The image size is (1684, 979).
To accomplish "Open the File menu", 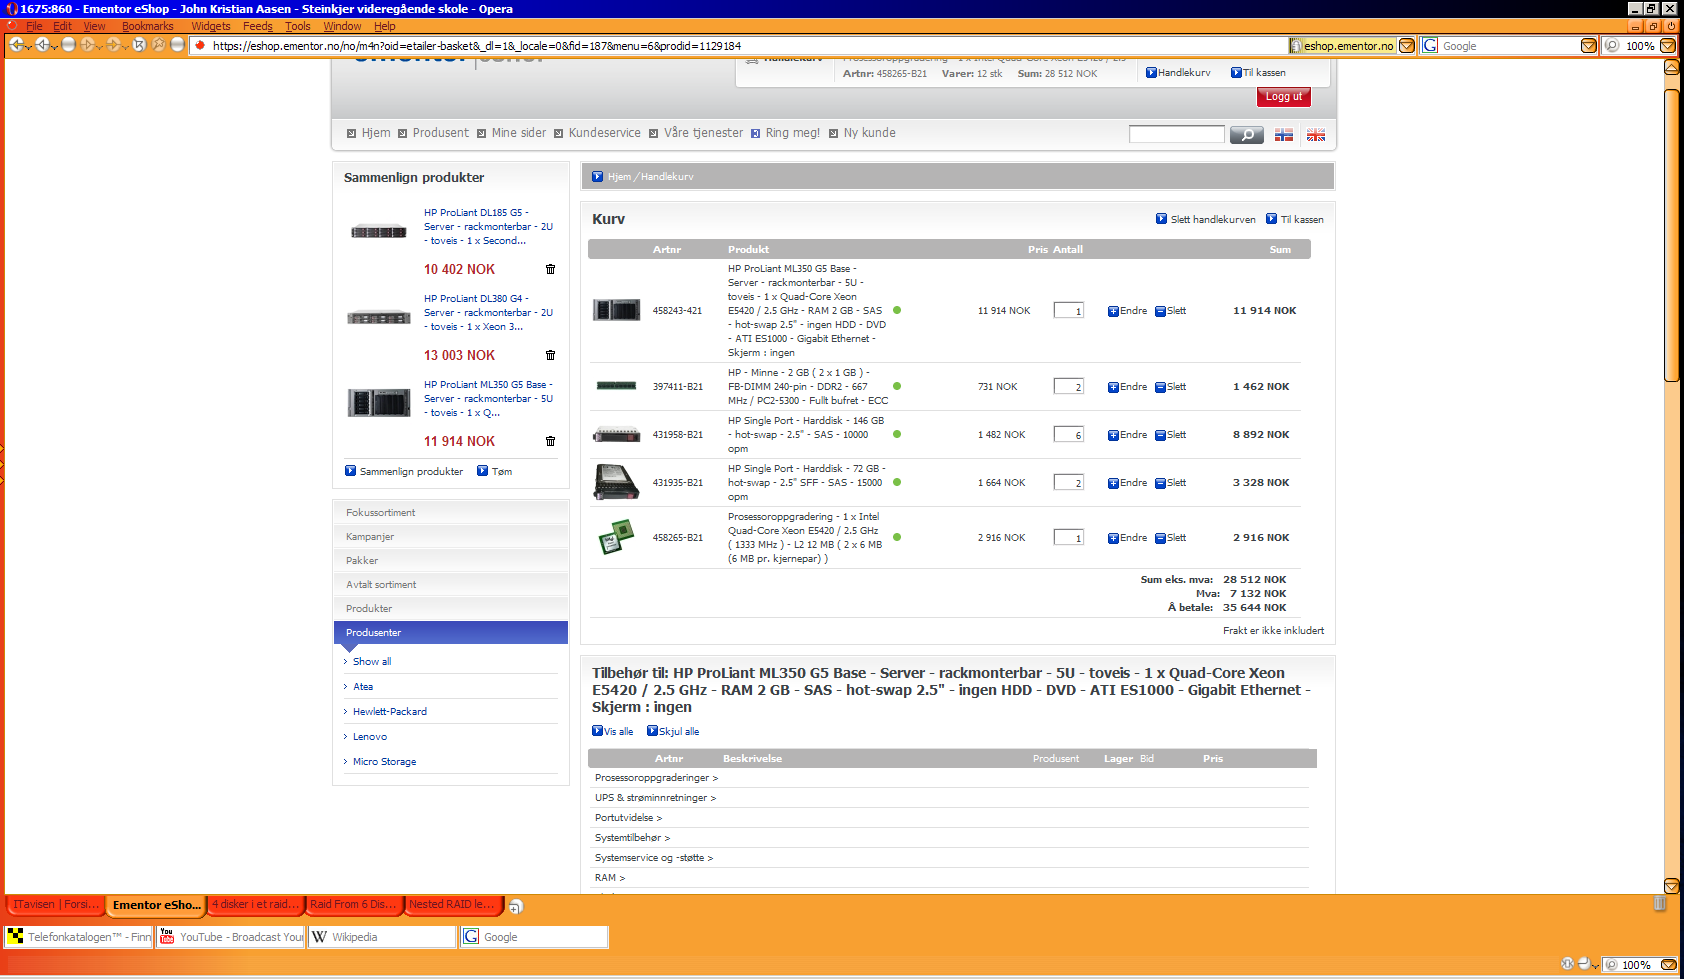I will (34, 26).
